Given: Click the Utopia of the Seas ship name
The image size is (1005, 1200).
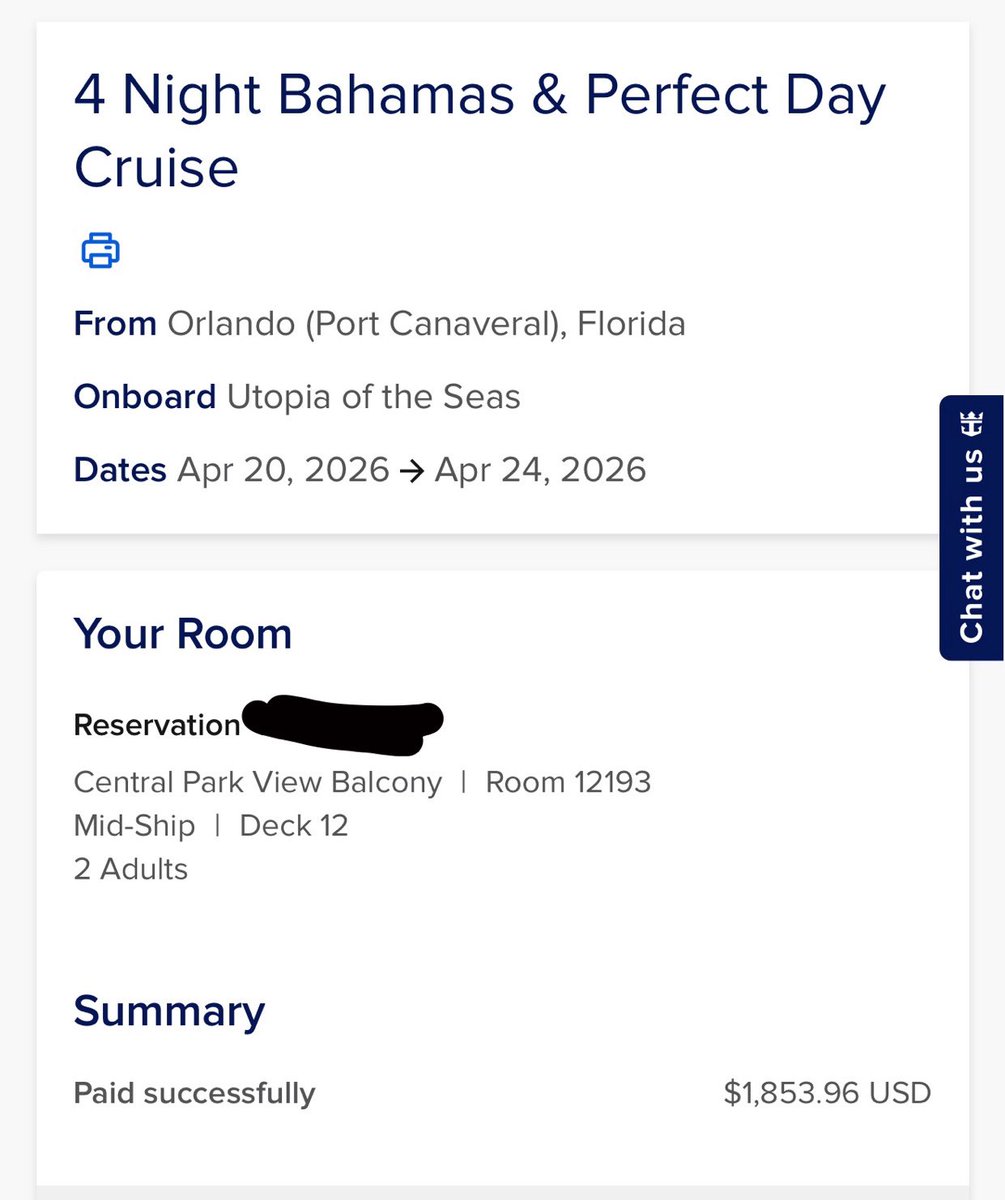Looking at the screenshot, I should point(373,397).
